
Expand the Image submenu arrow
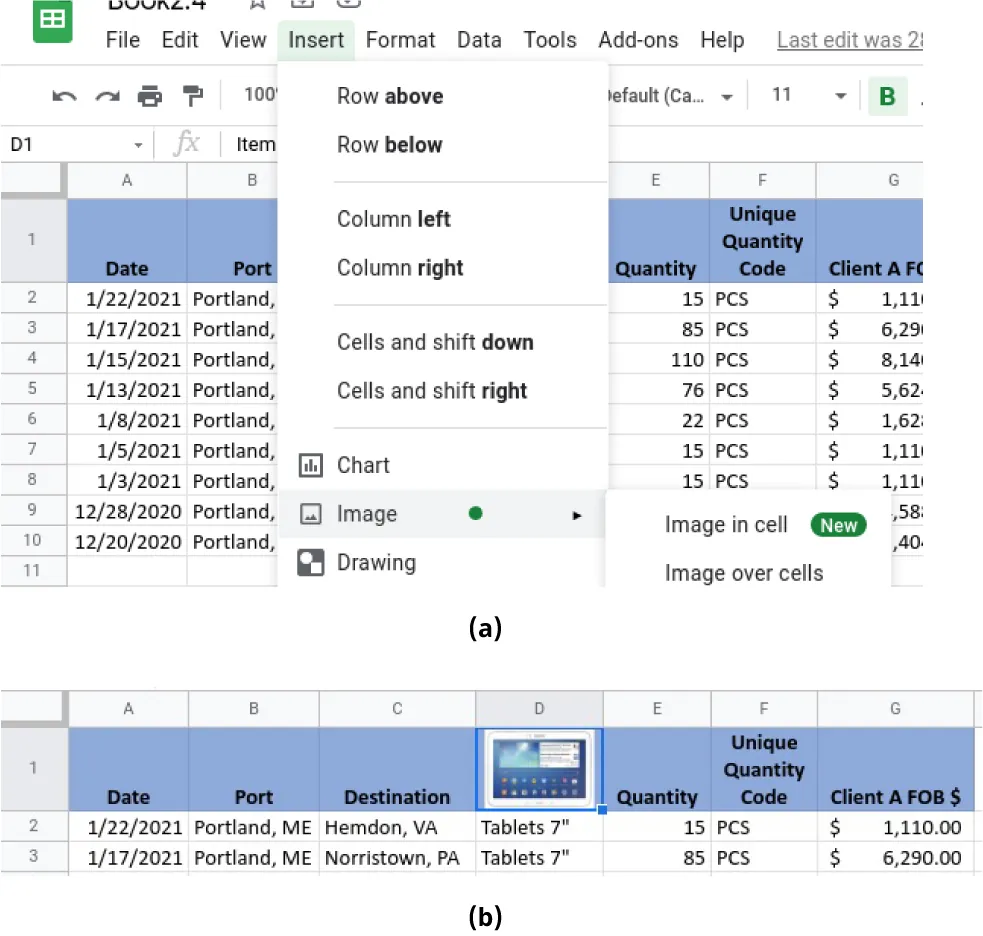578,514
